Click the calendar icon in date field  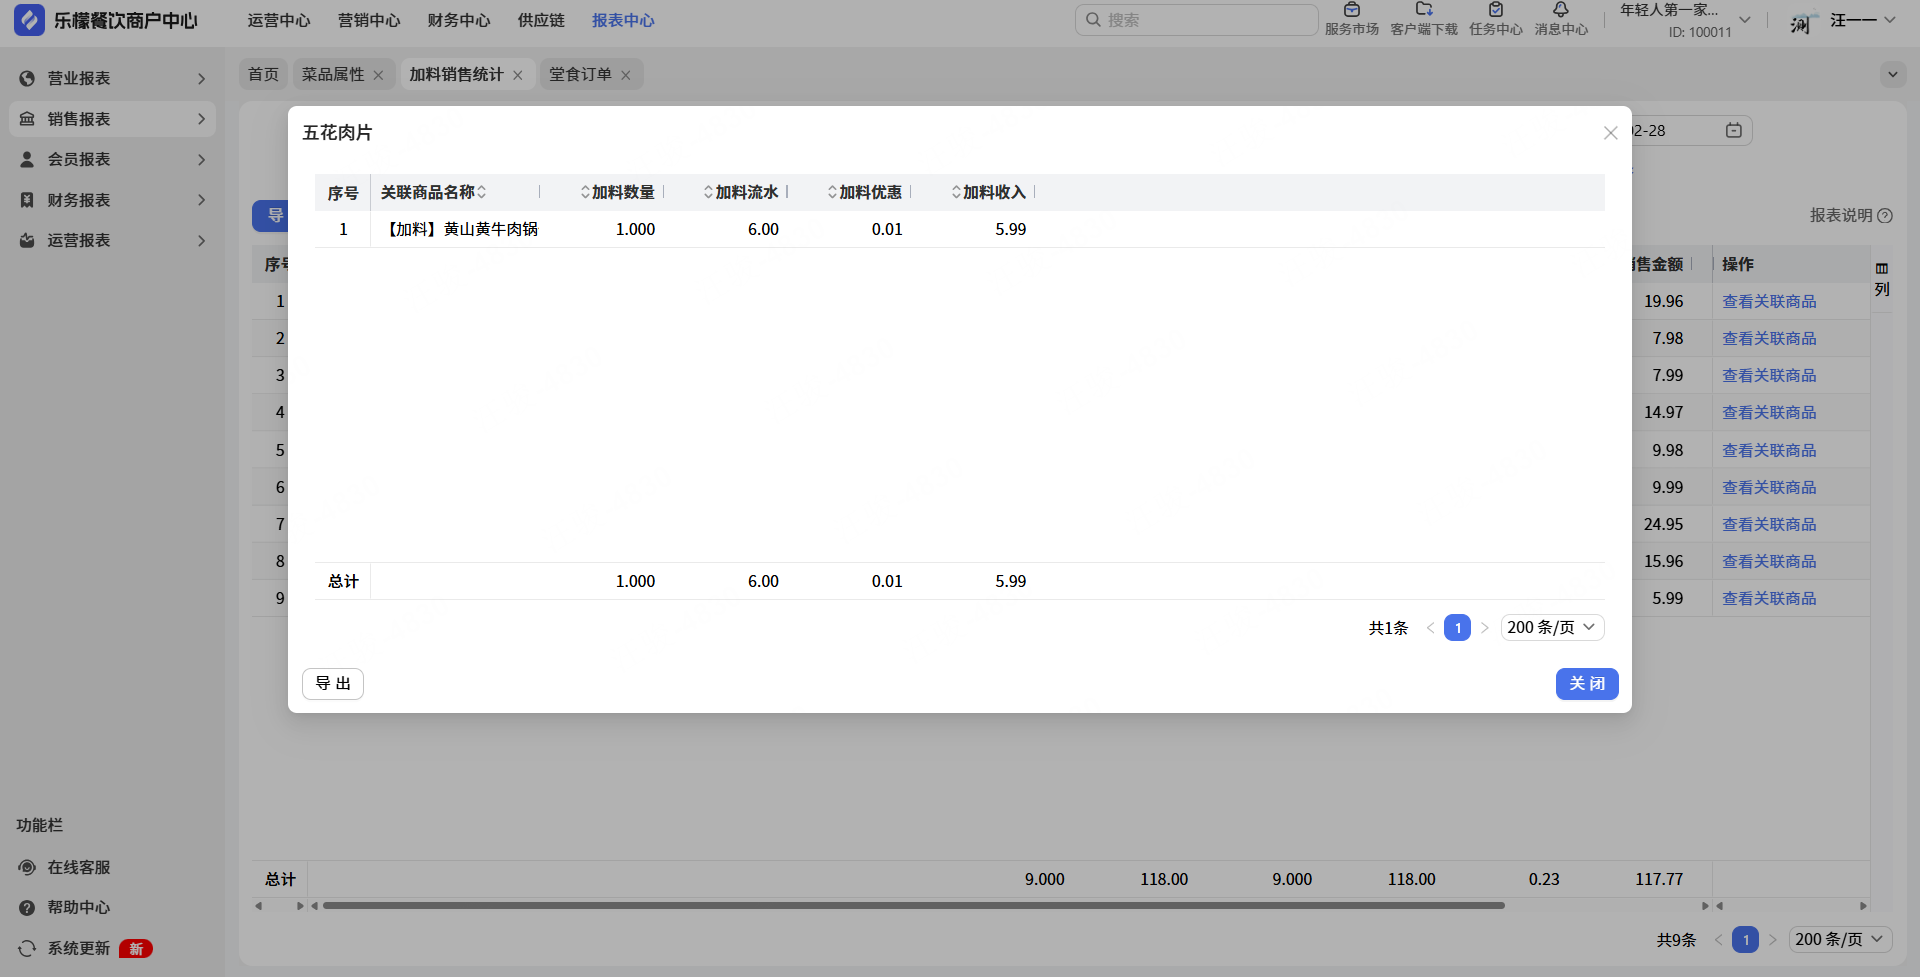[1734, 130]
